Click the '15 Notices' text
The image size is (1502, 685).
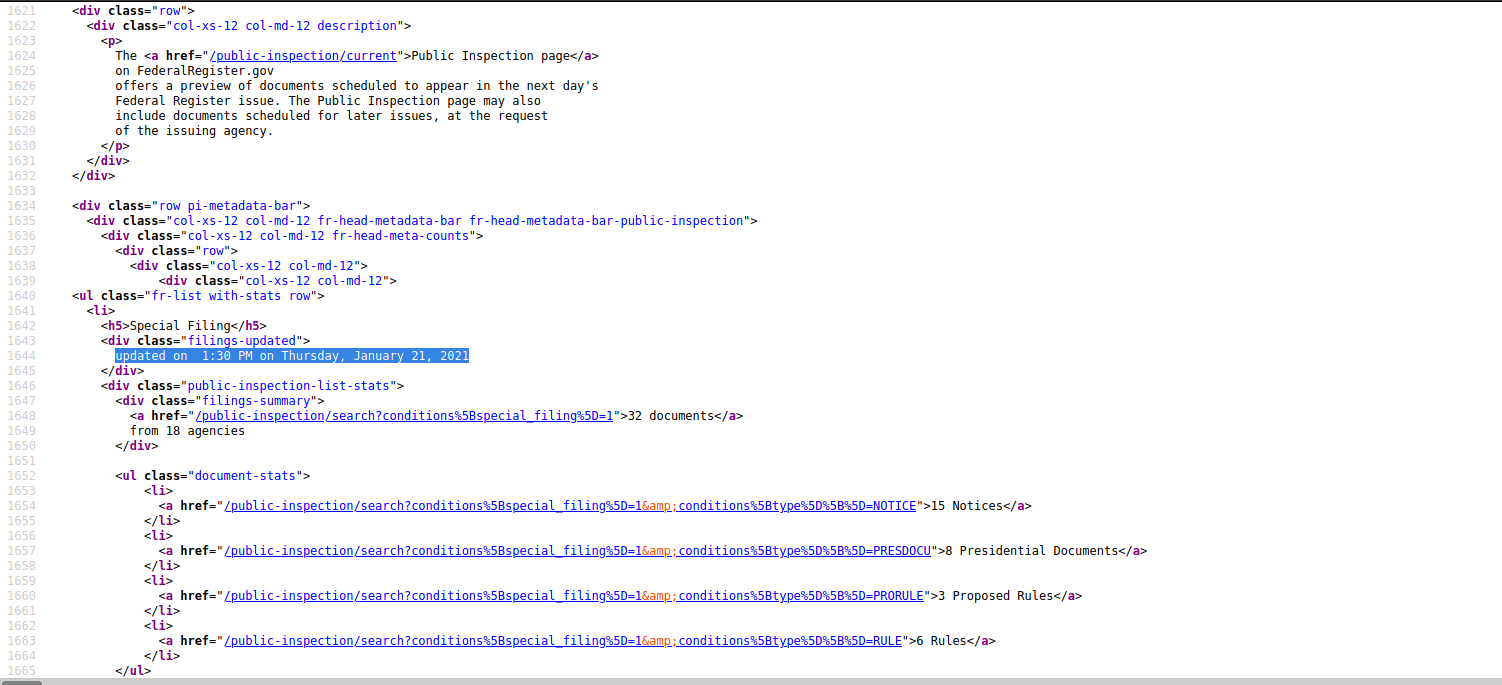967,506
